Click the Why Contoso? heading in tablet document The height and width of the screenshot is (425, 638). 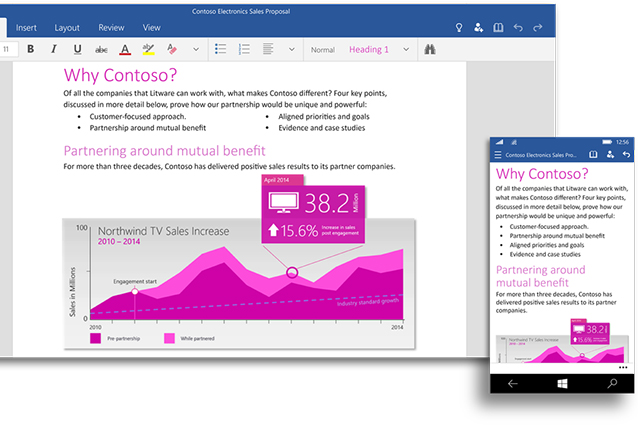pos(120,75)
